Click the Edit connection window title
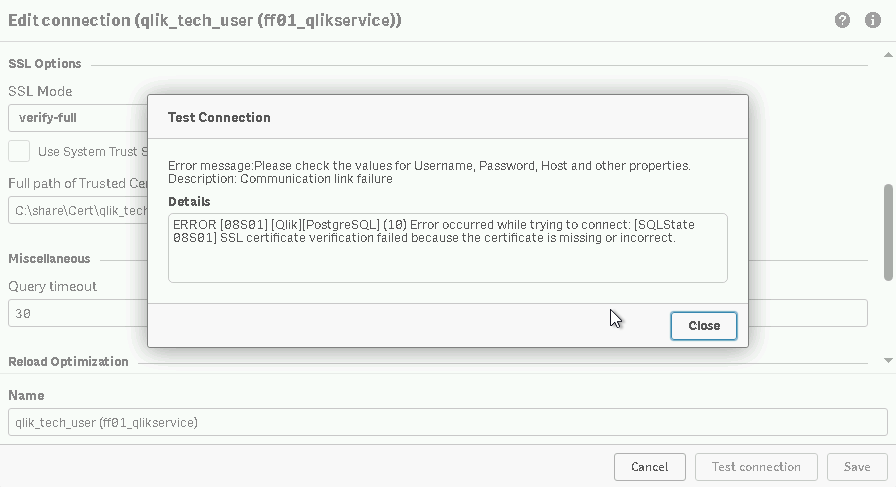 coord(205,20)
